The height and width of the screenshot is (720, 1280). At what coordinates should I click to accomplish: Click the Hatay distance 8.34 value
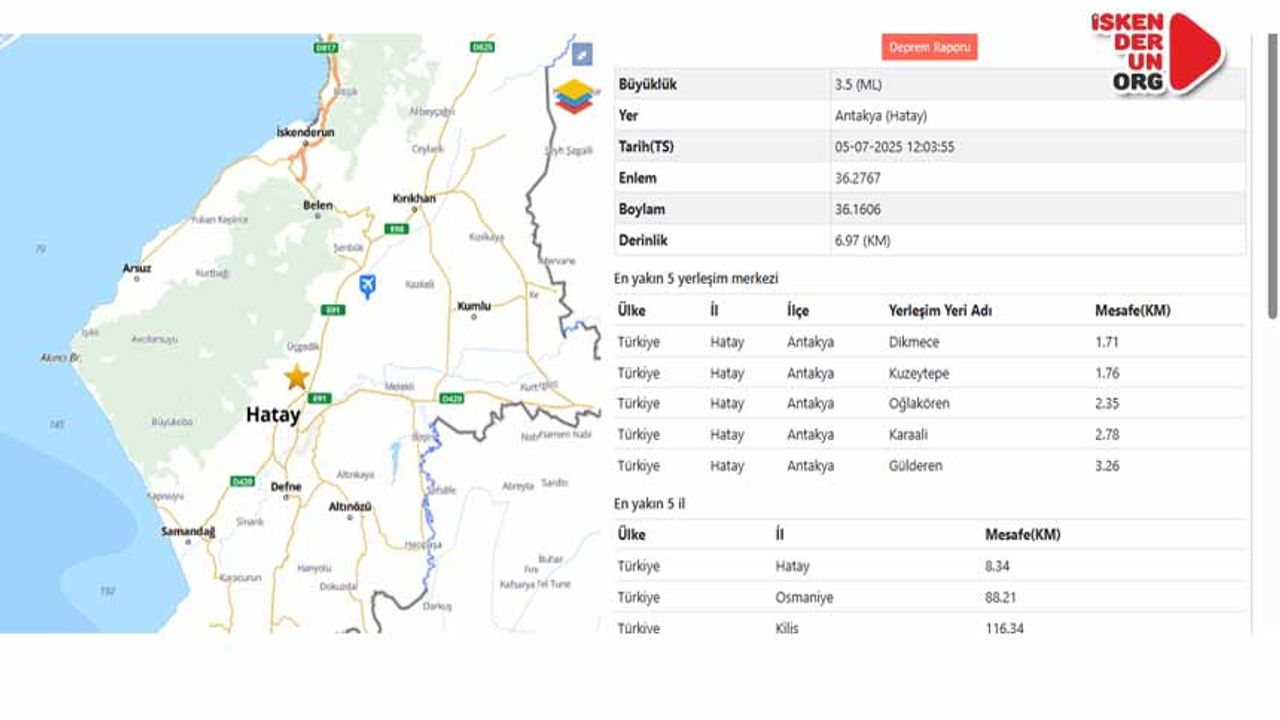997,566
